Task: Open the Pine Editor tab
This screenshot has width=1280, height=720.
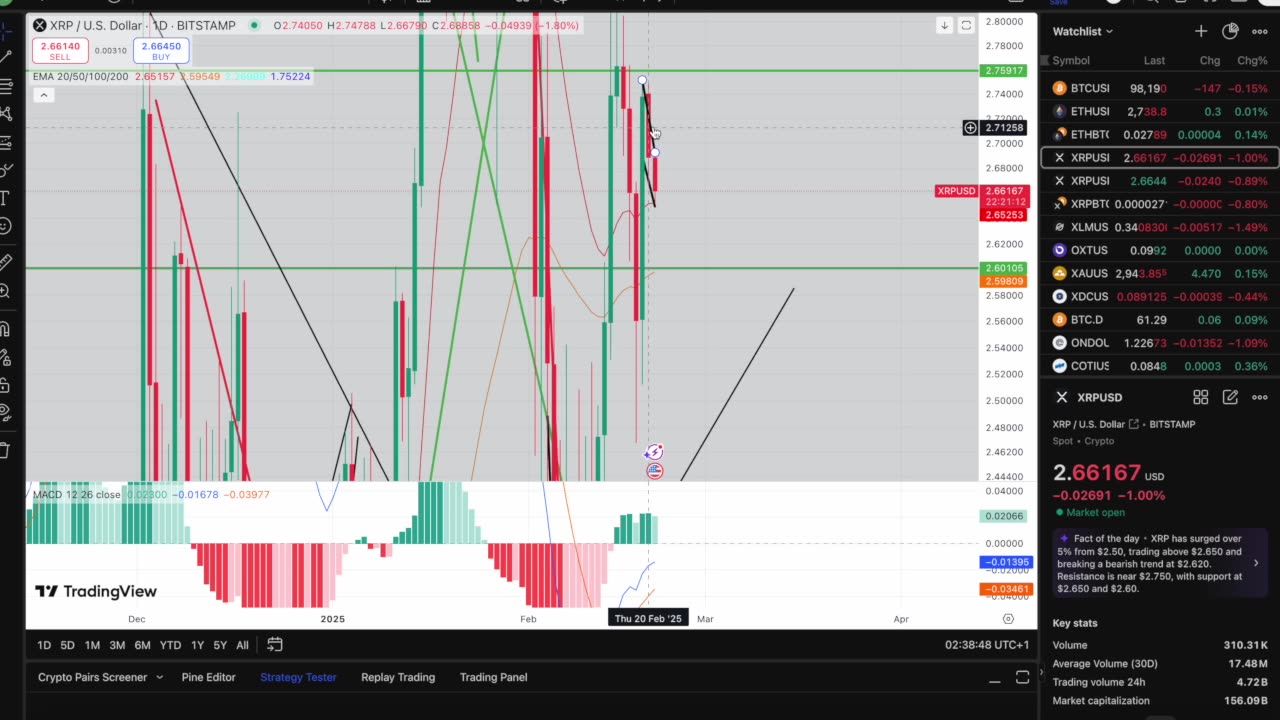Action: 208,677
